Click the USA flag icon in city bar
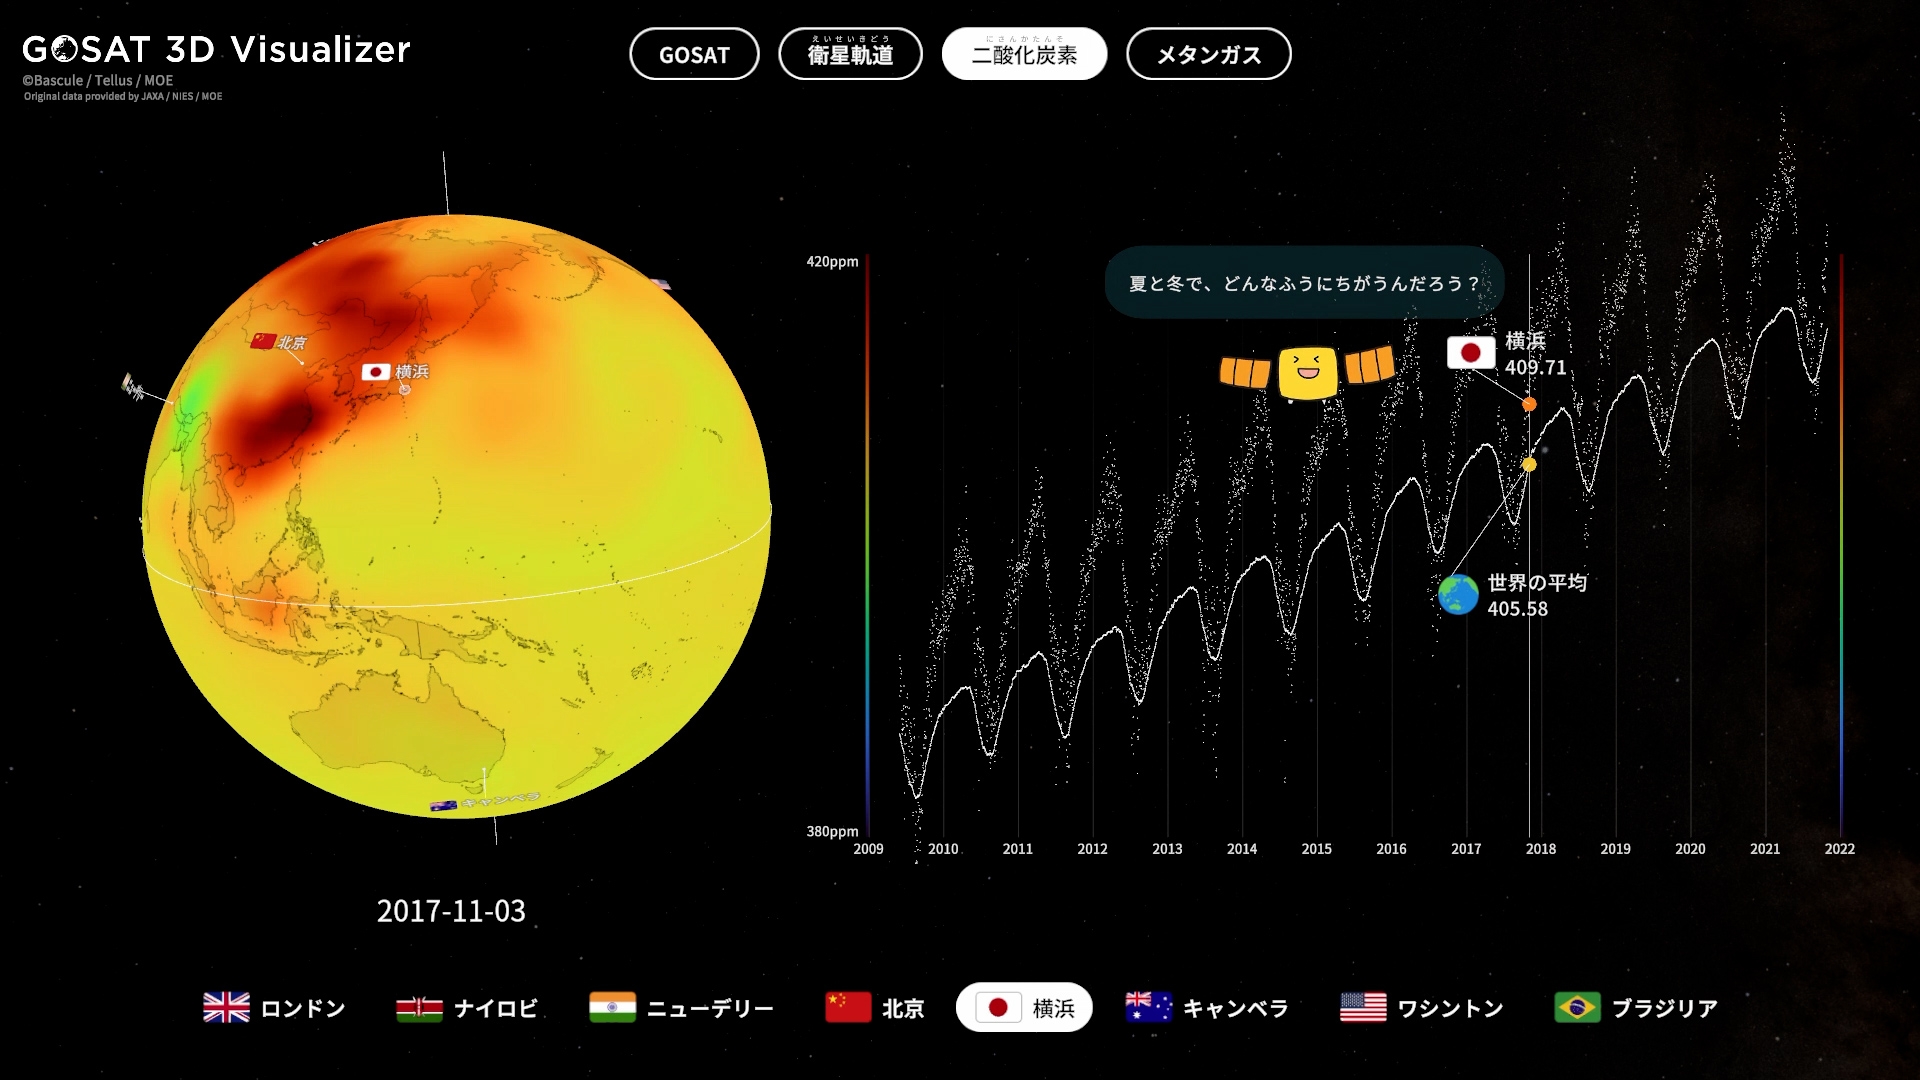 (1363, 1008)
